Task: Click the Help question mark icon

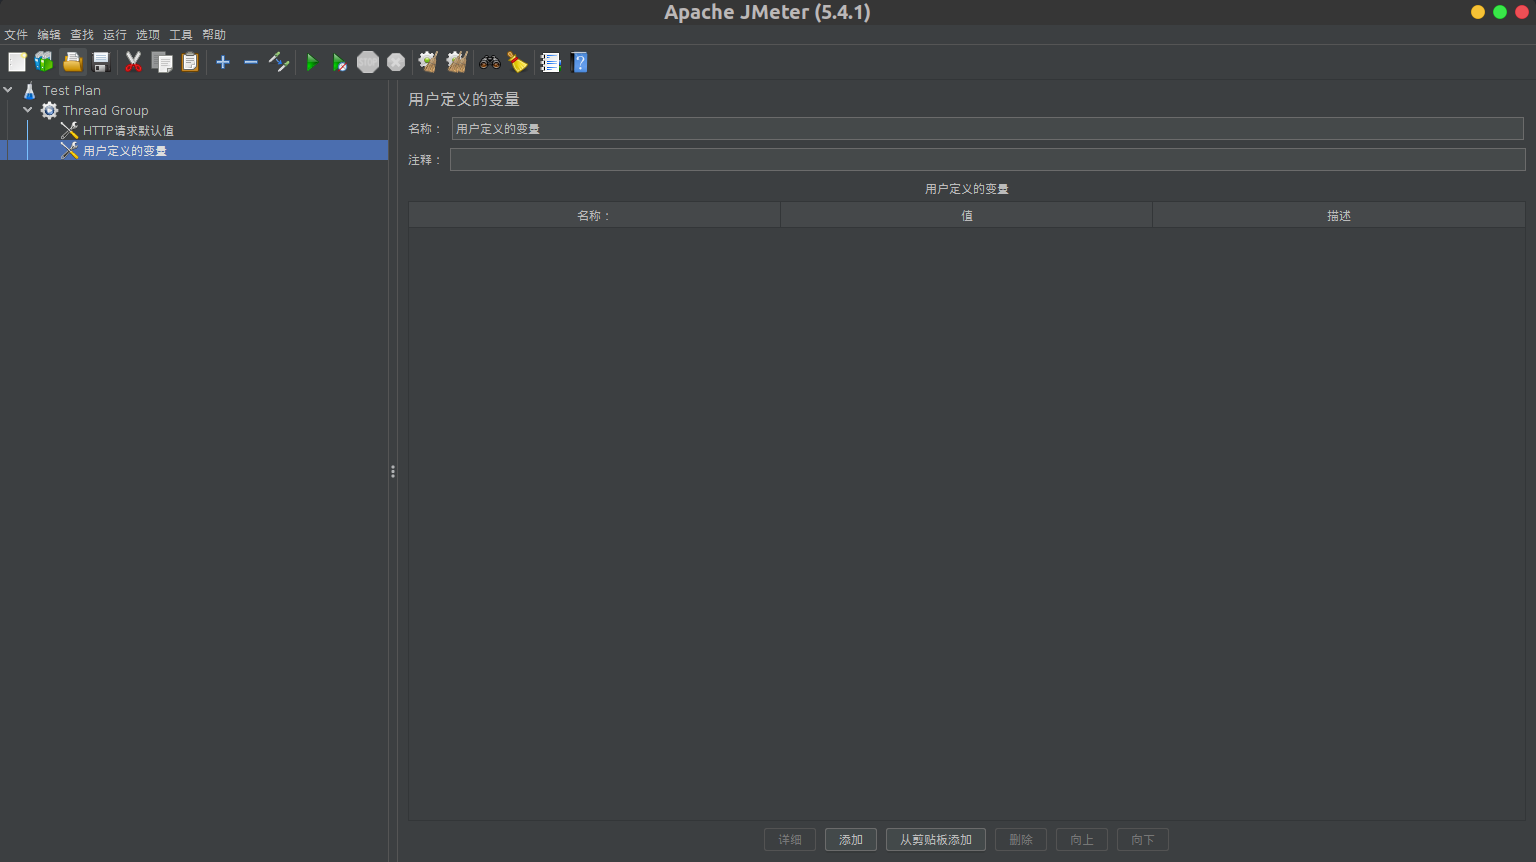Action: tap(579, 62)
